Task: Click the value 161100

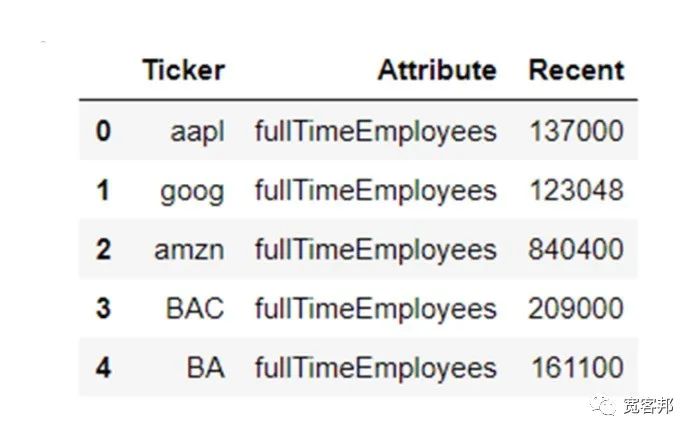Action: point(577,368)
